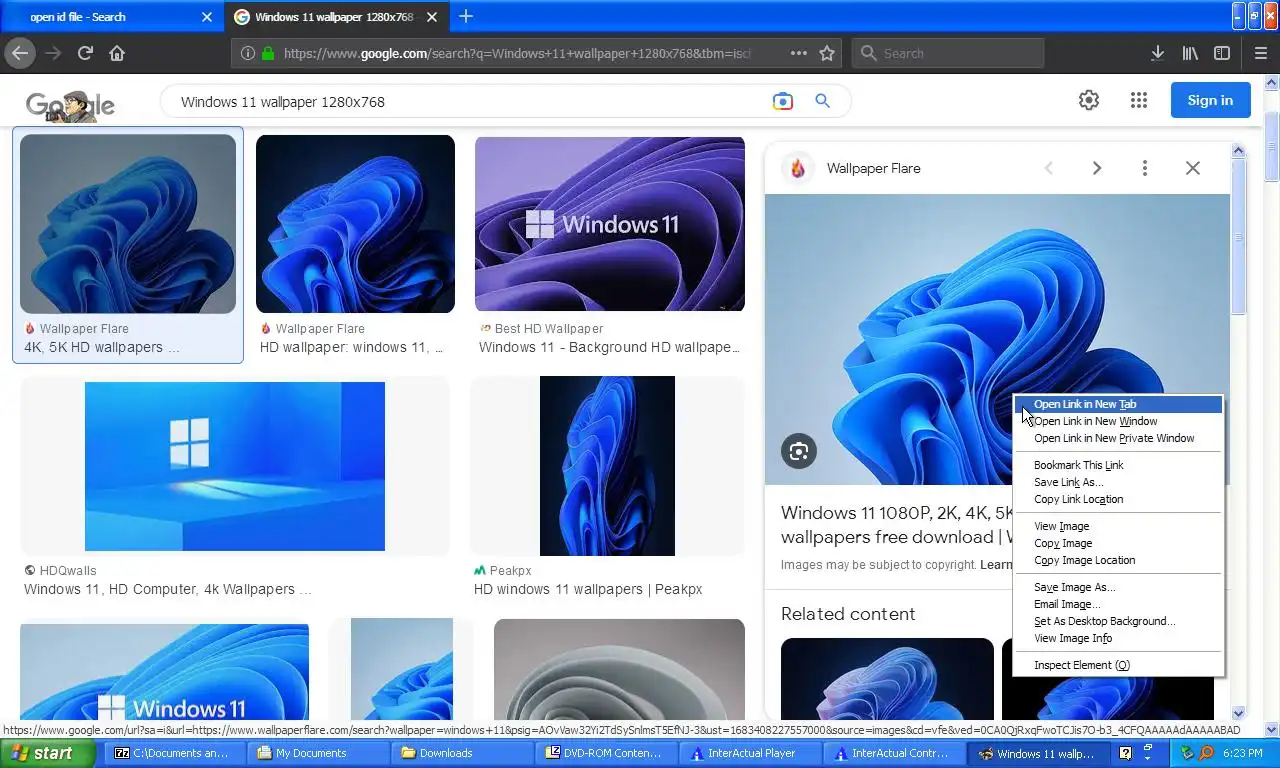Open the Firefox Home page icon
Viewport: 1280px width, 768px height.
(117, 53)
